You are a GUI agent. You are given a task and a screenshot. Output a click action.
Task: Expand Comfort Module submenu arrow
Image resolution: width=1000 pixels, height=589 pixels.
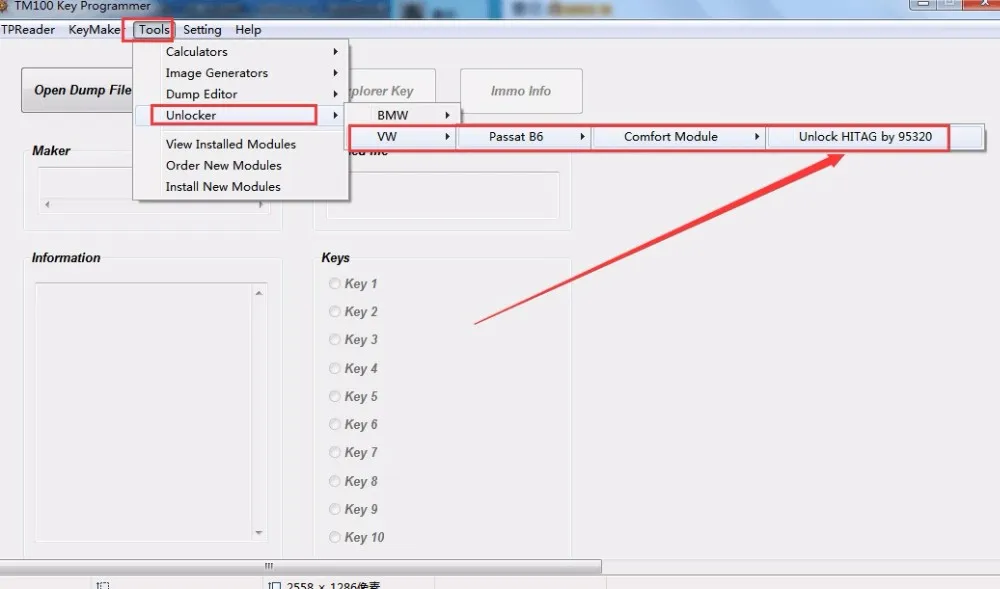coord(757,136)
